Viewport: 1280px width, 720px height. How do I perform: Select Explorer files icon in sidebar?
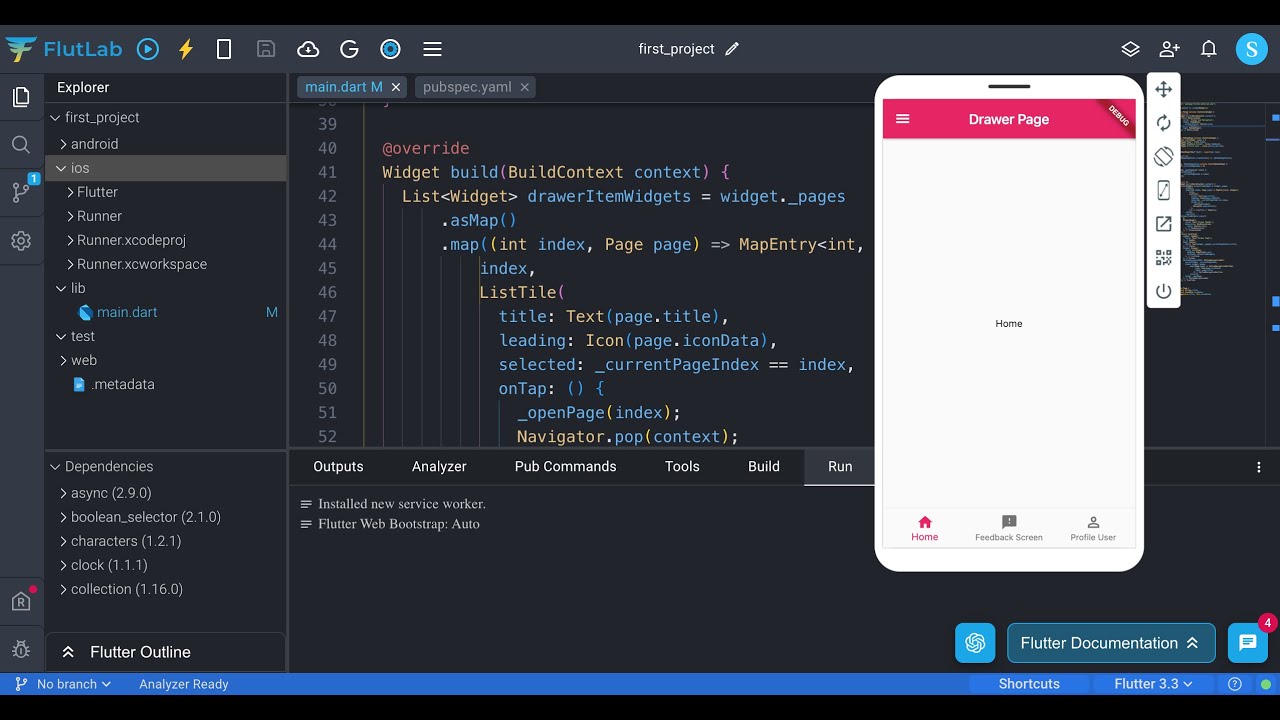(21, 97)
